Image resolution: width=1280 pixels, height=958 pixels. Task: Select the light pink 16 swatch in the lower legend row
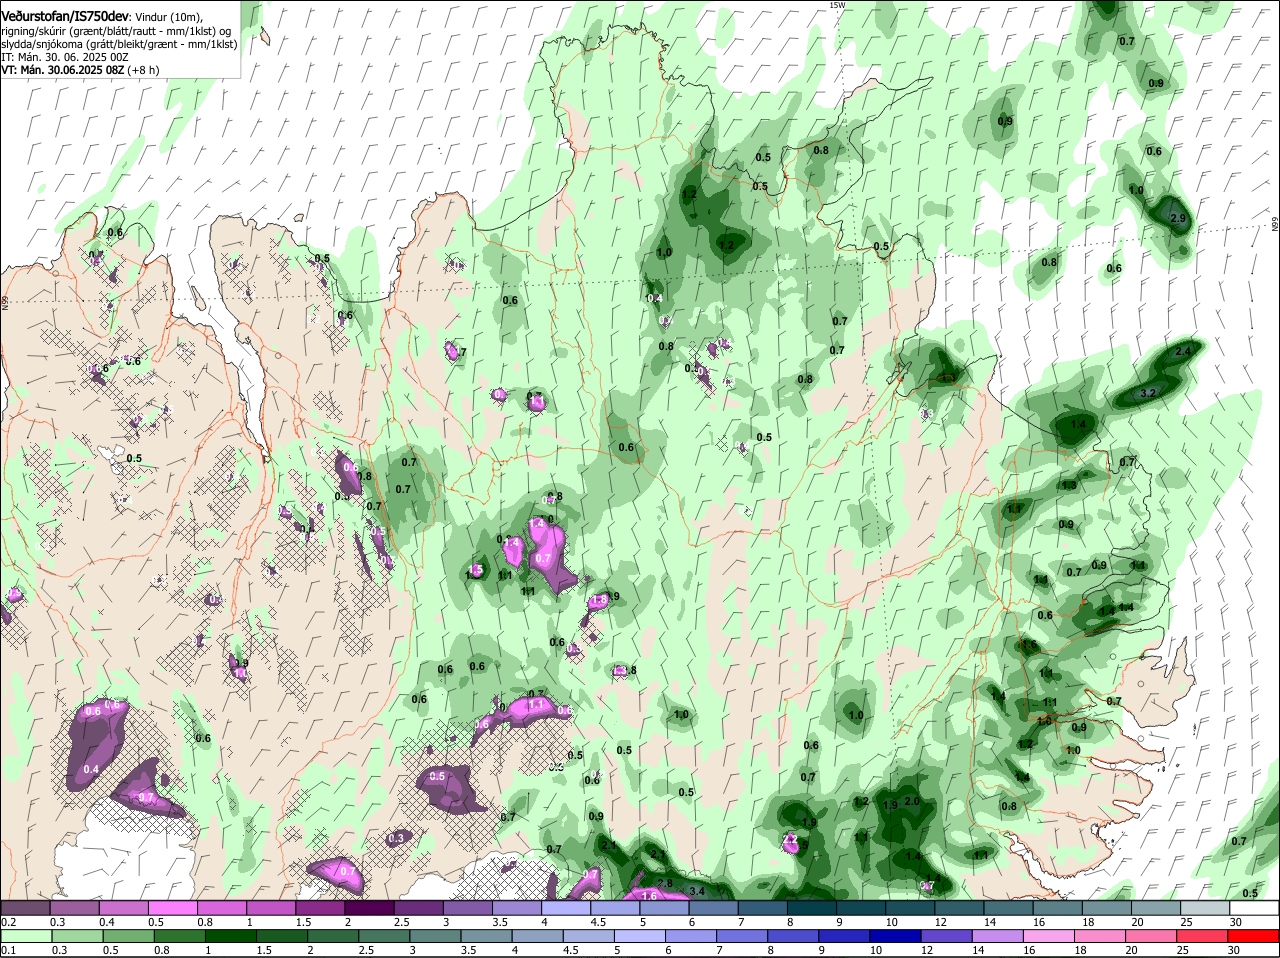tap(1050, 937)
